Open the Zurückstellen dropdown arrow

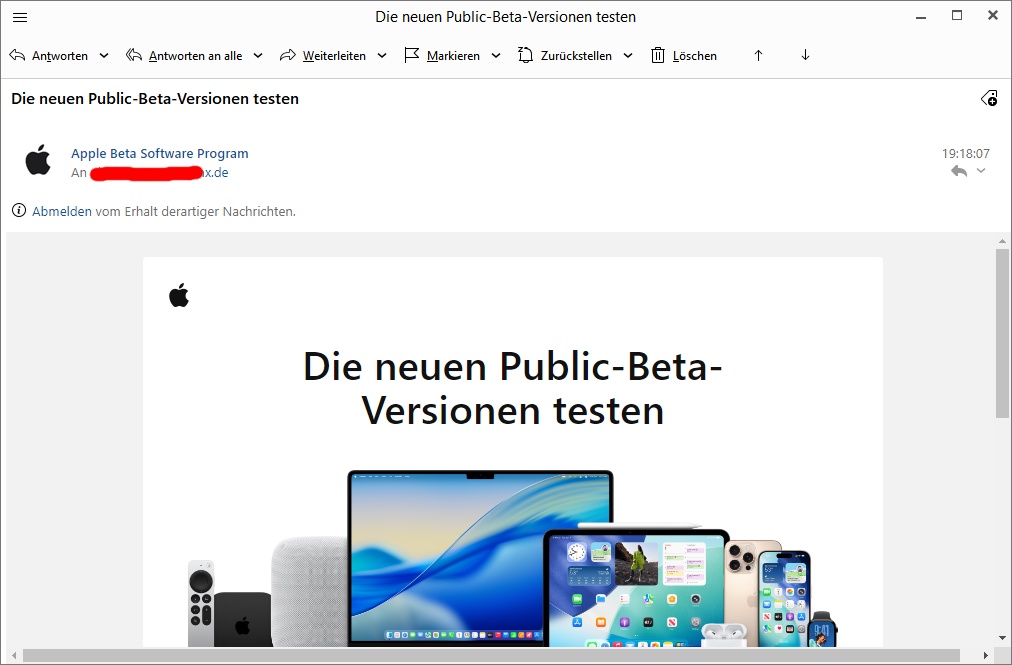pos(628,56)
